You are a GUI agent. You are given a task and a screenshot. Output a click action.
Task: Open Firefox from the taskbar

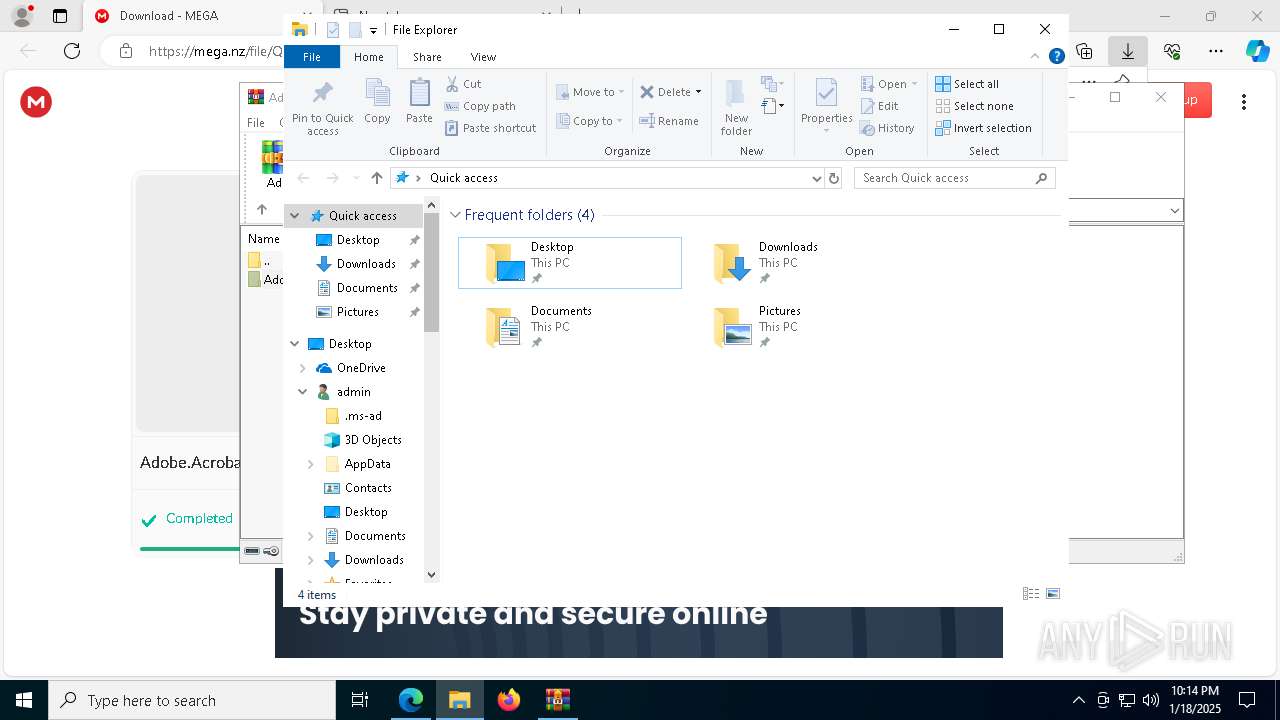509,700
